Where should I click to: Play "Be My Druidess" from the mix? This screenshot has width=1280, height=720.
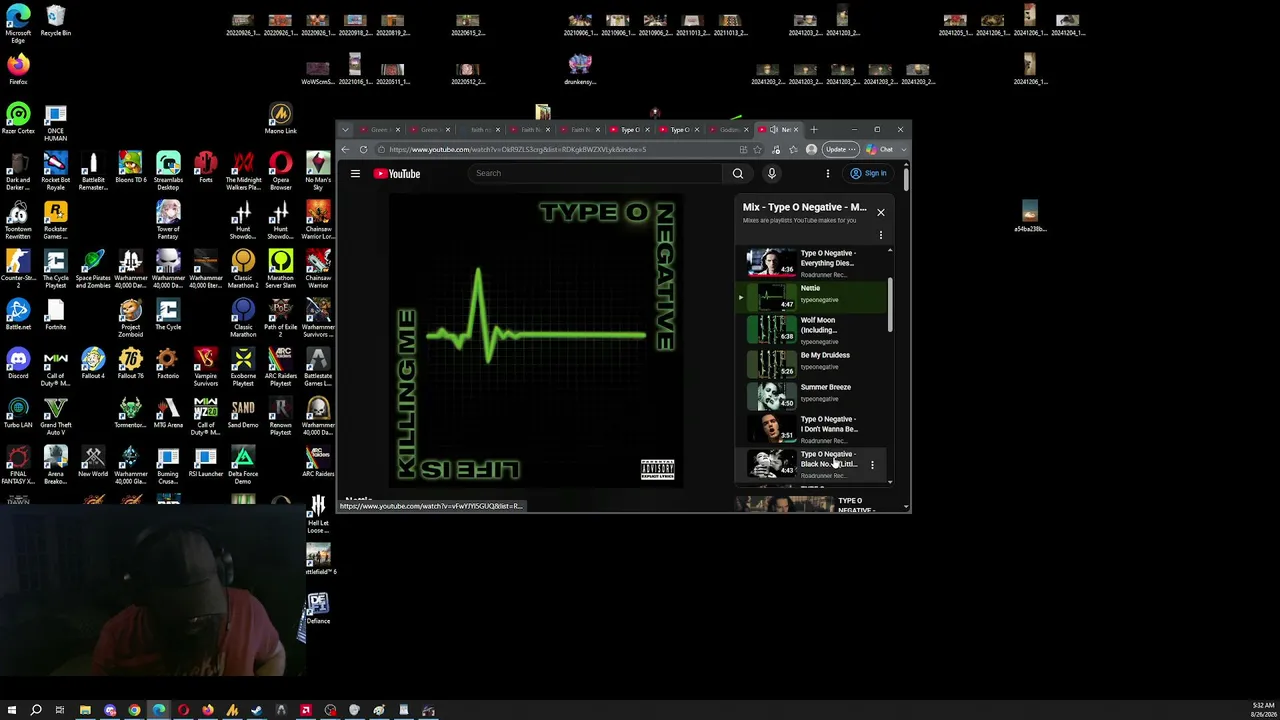tap(813, 362)
